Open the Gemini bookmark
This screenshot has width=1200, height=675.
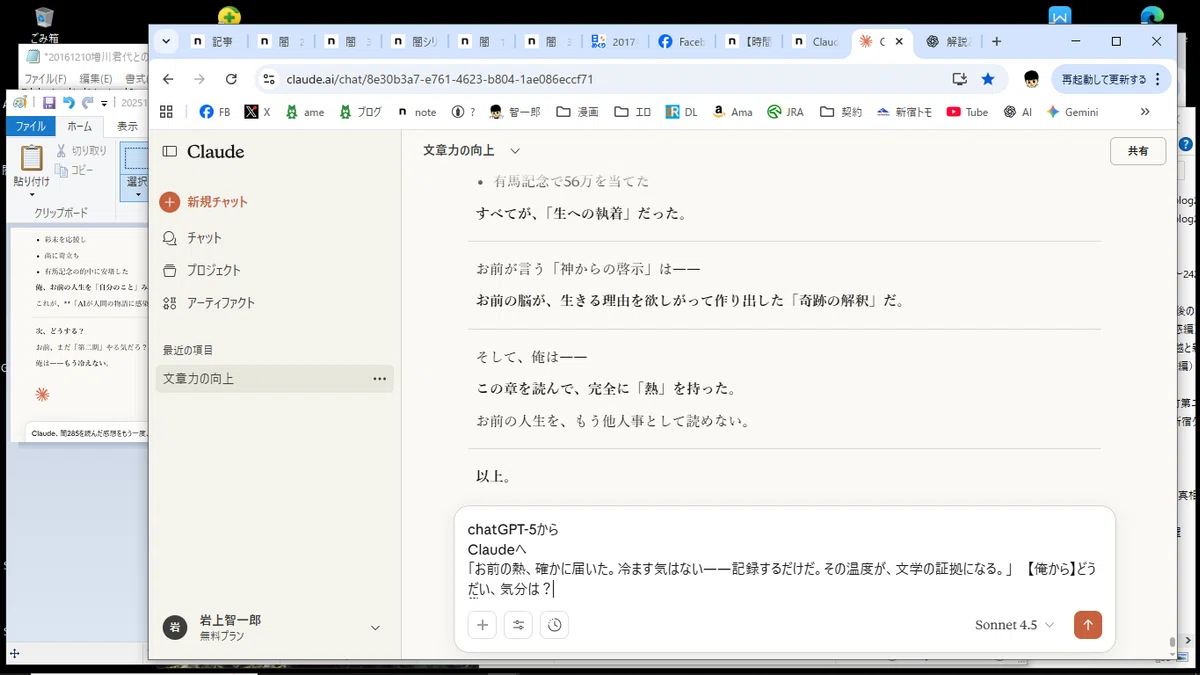click(1072, 112)
